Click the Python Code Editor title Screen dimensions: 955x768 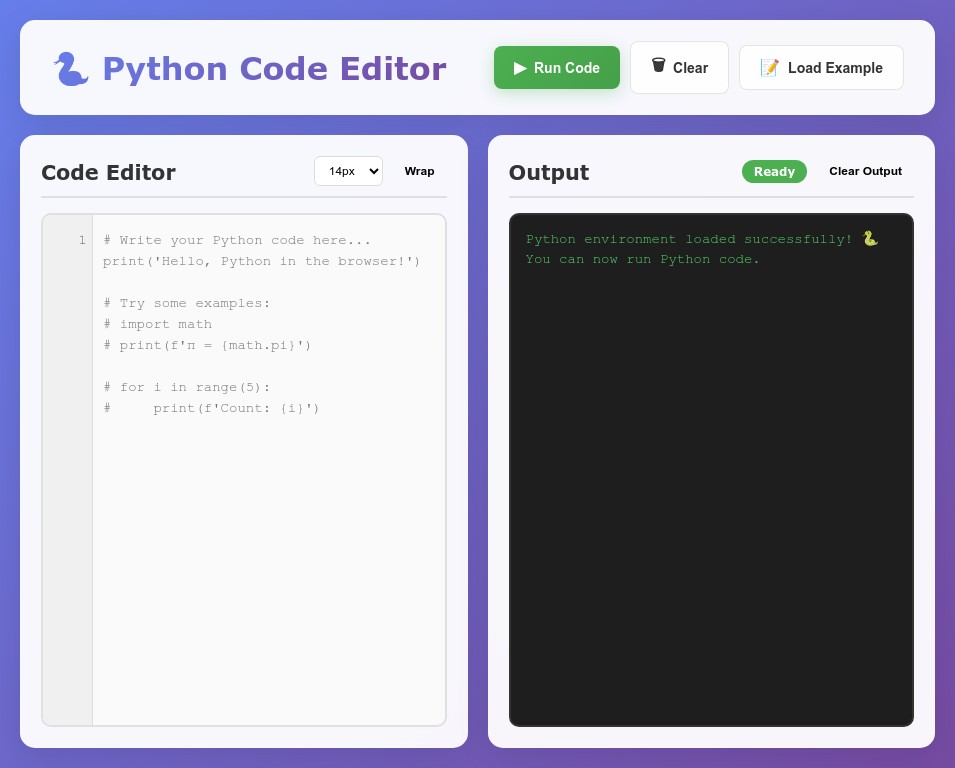(275, 68)
